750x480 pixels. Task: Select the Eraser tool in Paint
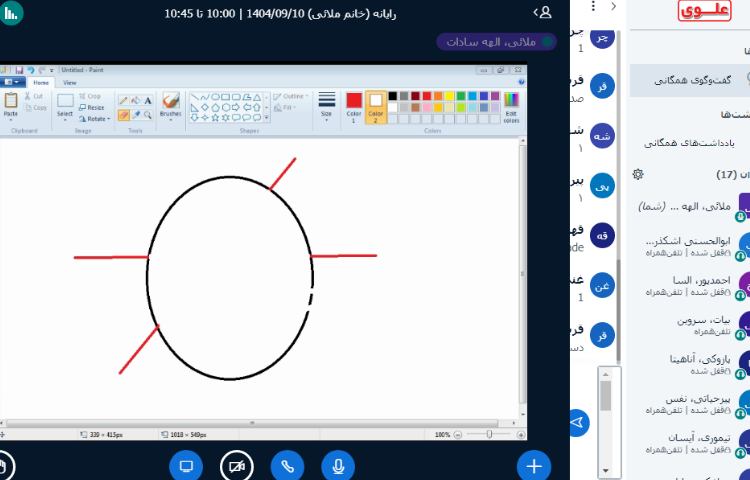pyautogui.click(x=124, y=115)
